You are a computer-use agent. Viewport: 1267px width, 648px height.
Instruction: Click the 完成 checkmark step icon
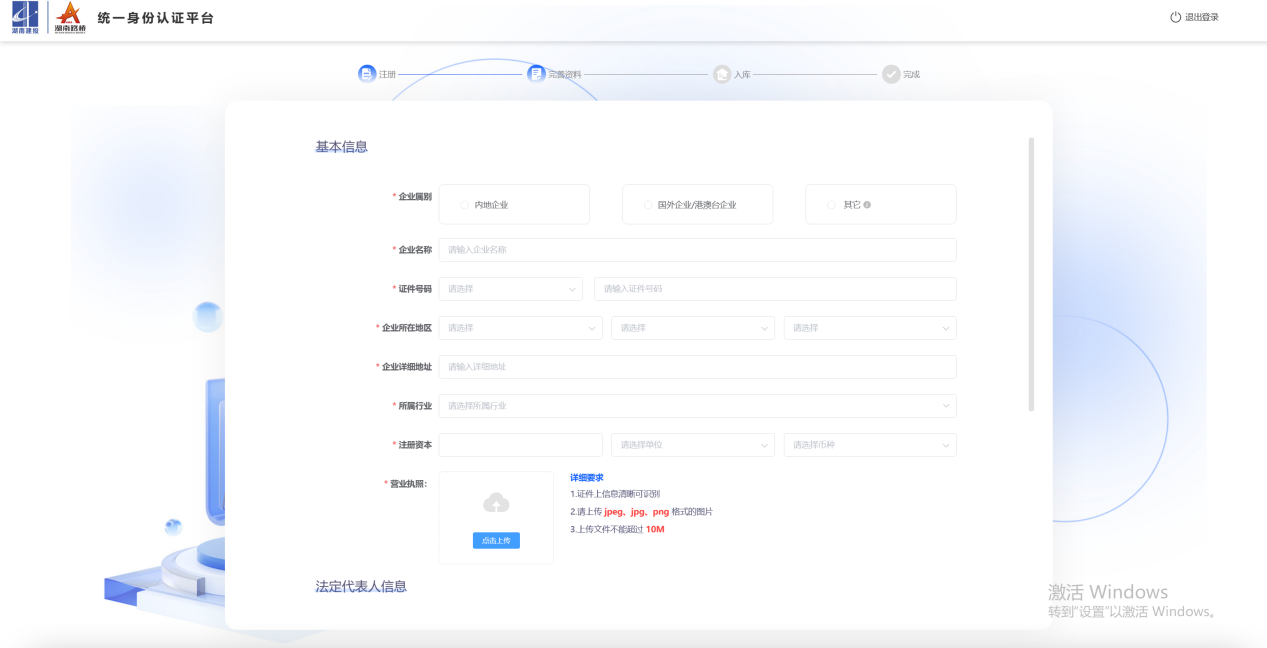pyautogui.click(x=891, y=74)
